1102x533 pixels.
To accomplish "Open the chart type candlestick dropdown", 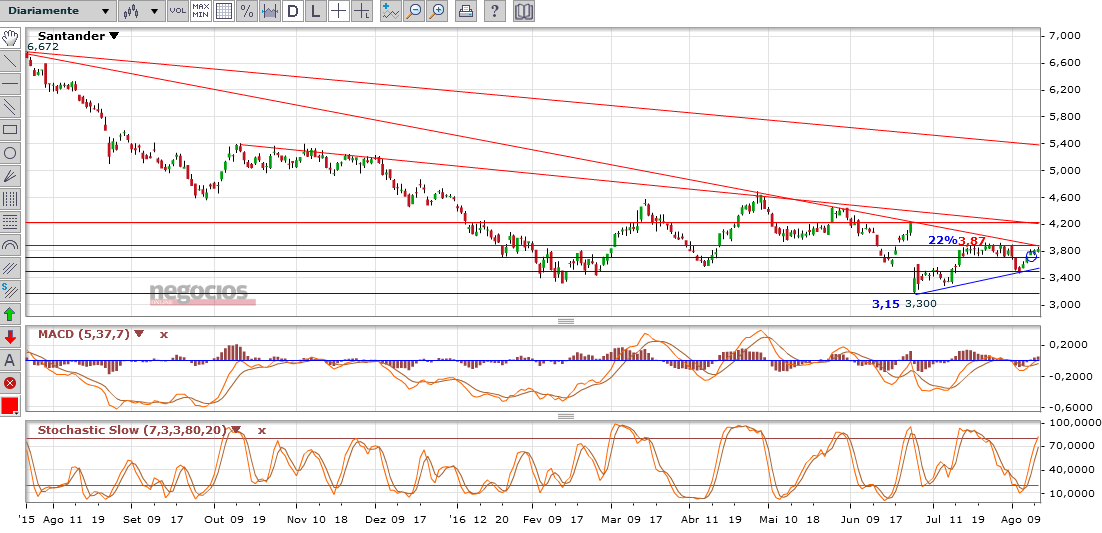I will [x=140, y=12].
